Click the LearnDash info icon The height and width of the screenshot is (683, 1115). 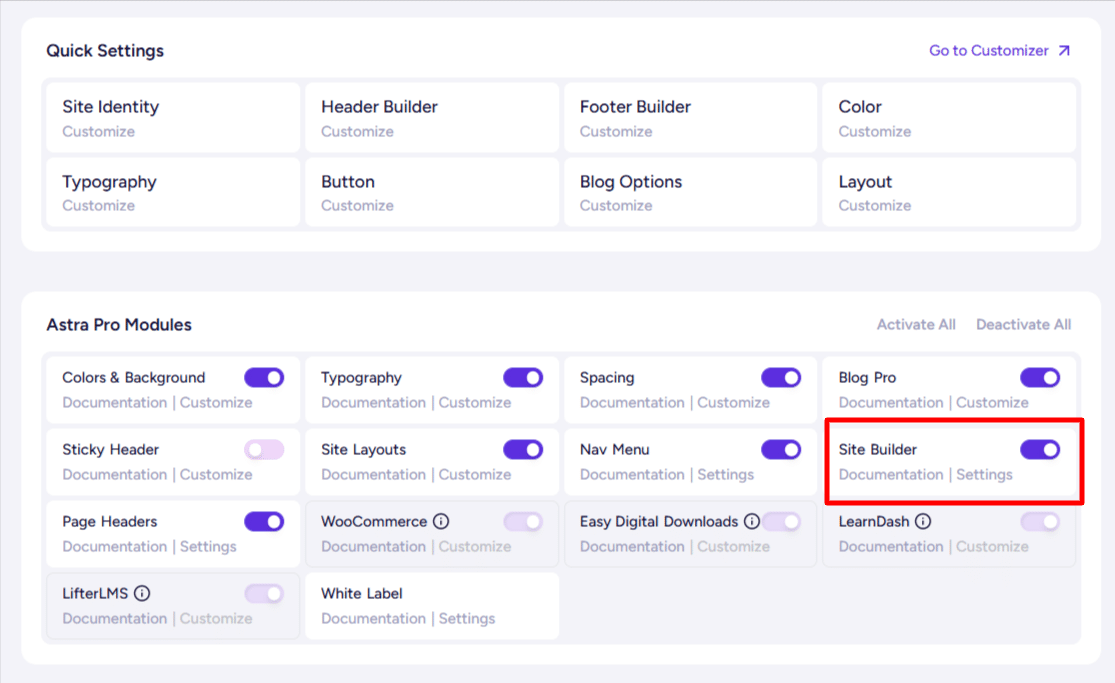pos(923,521)
